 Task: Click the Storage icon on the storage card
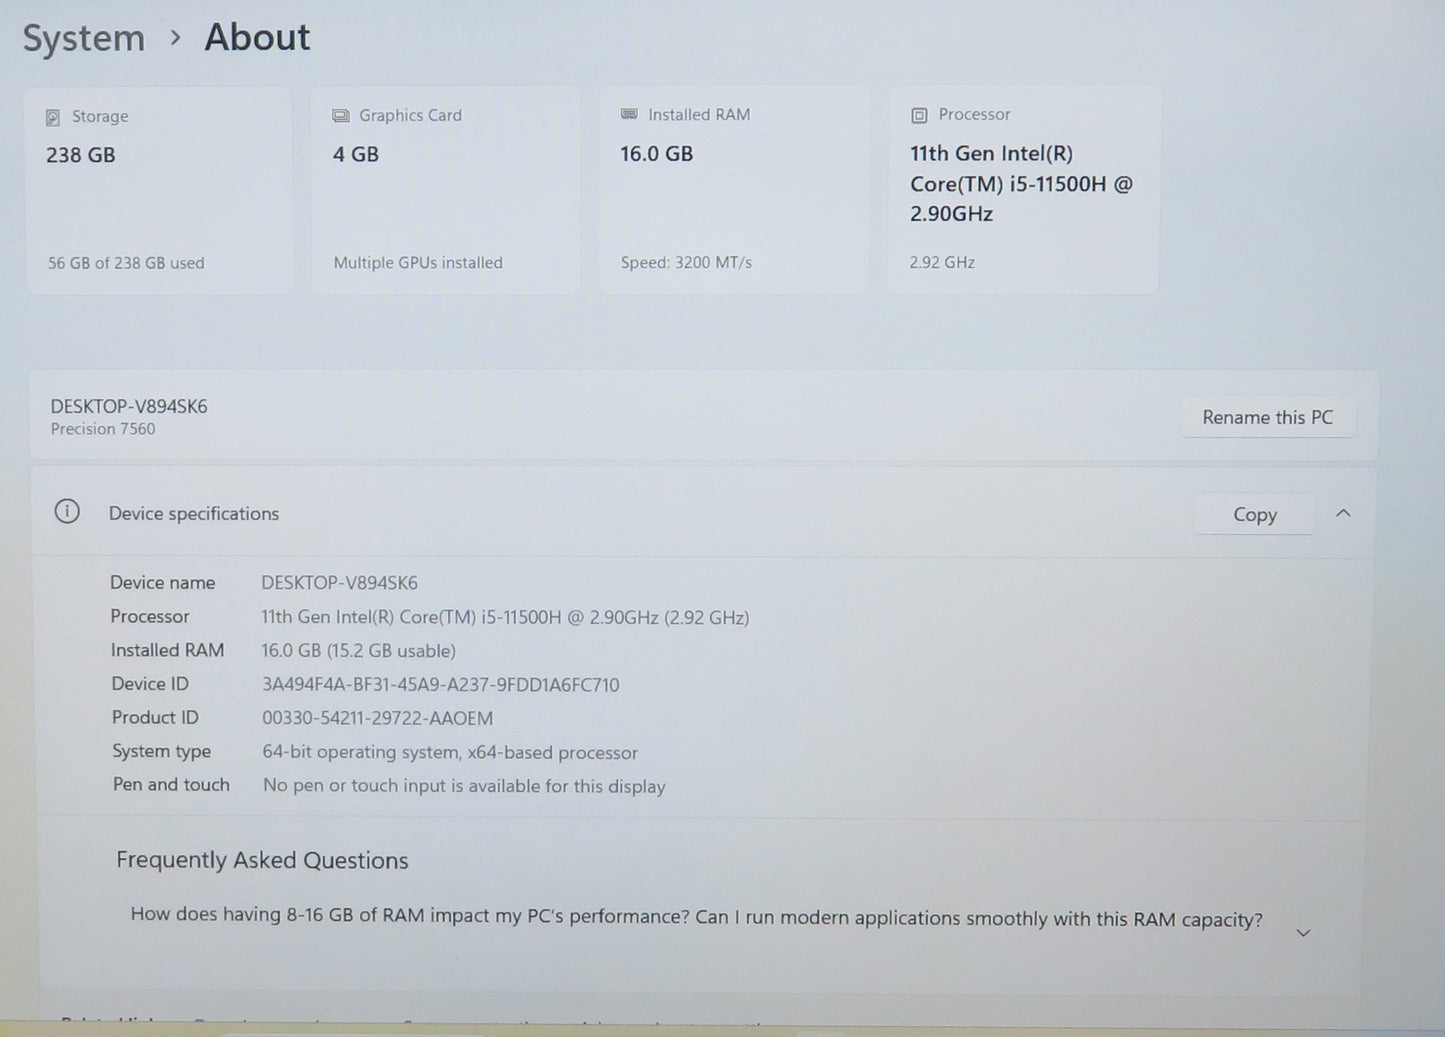point(55,116)
